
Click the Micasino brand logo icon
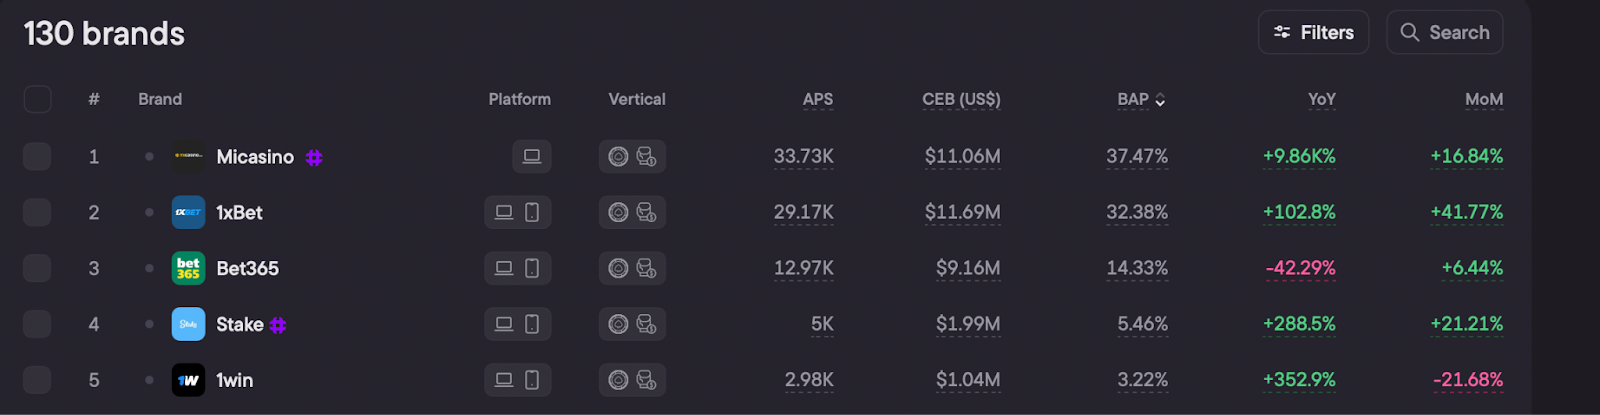188,156
